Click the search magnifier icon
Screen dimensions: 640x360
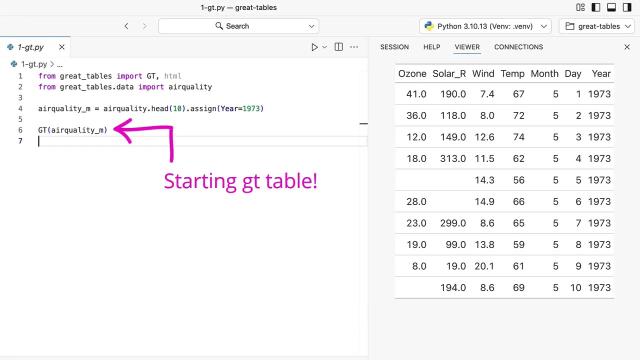(219, 26)
